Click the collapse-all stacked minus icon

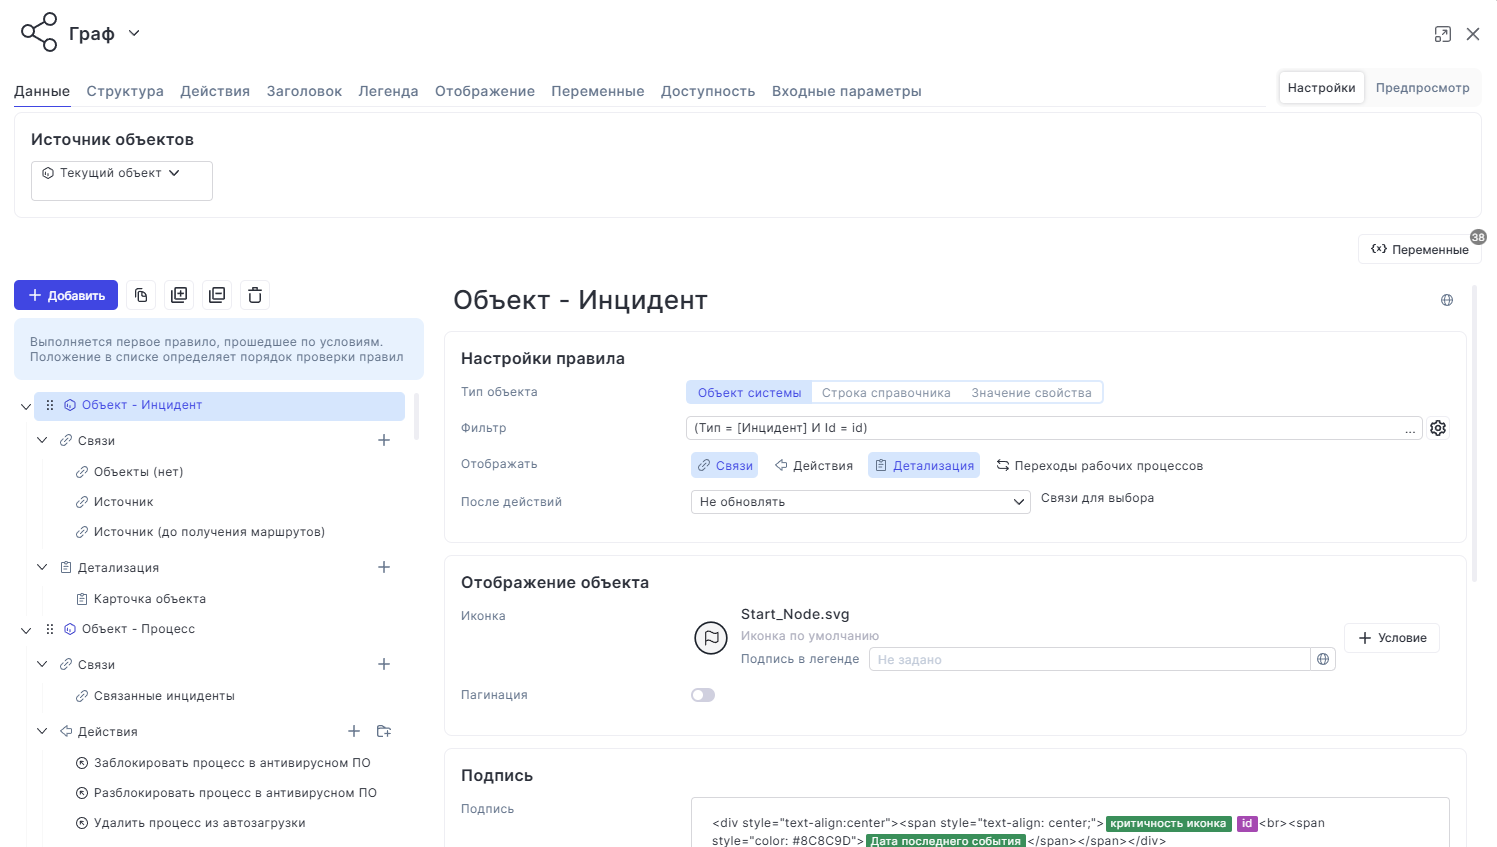pyautogui.click(x=217, y=295)
